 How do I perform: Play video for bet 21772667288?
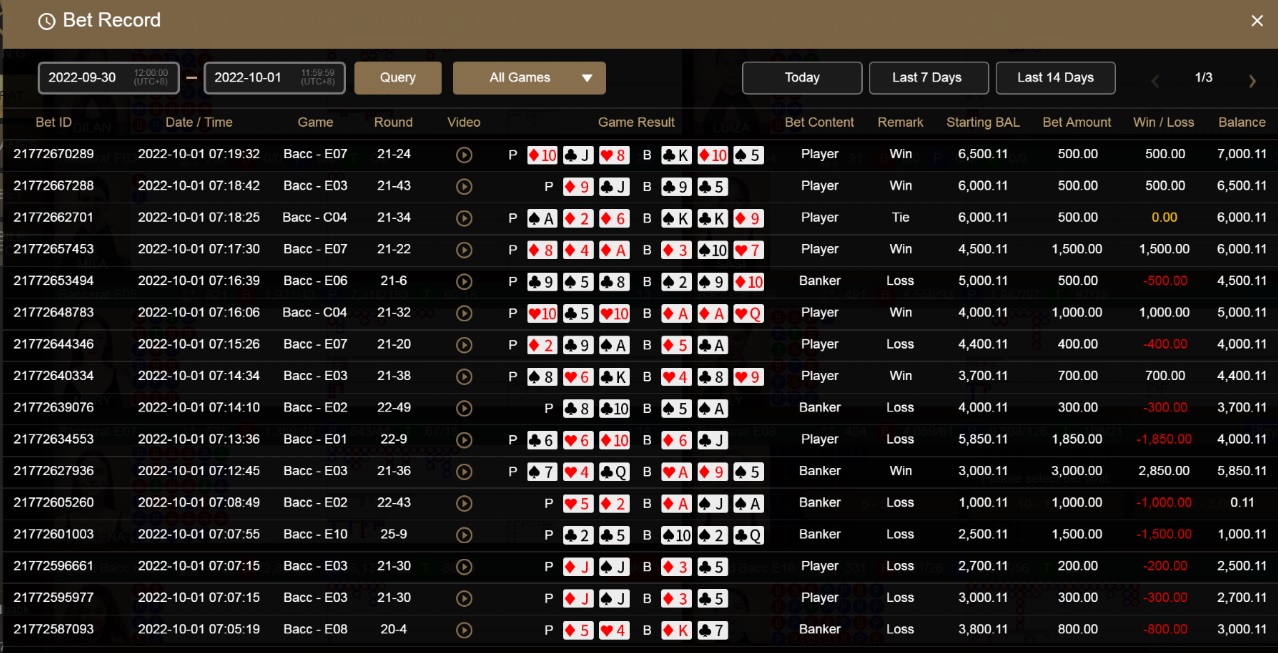tap(463, 186)
